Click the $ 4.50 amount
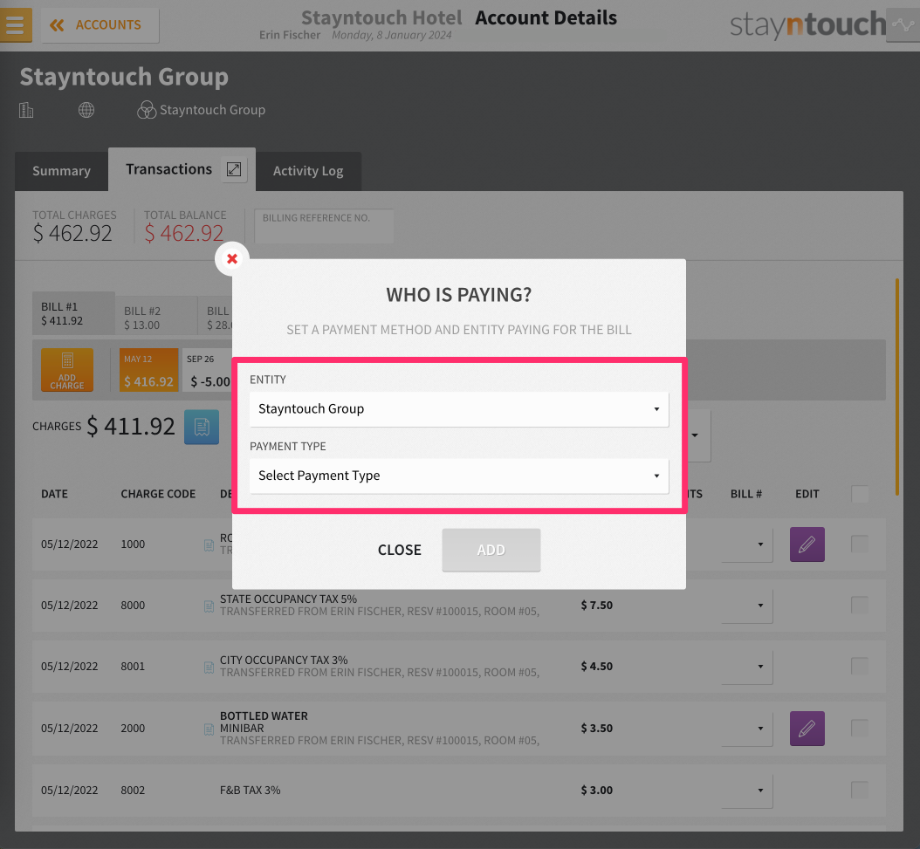 coord(597,666)
